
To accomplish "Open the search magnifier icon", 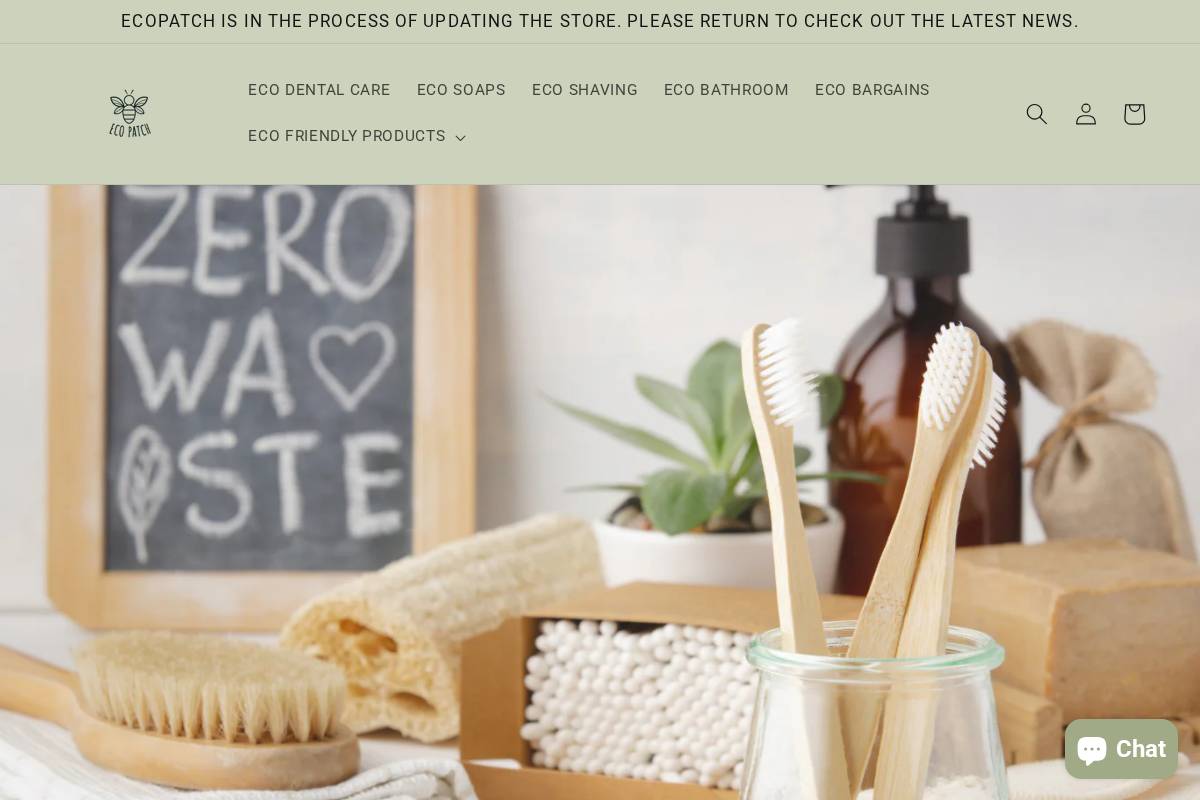I will tap(1037, 114).
